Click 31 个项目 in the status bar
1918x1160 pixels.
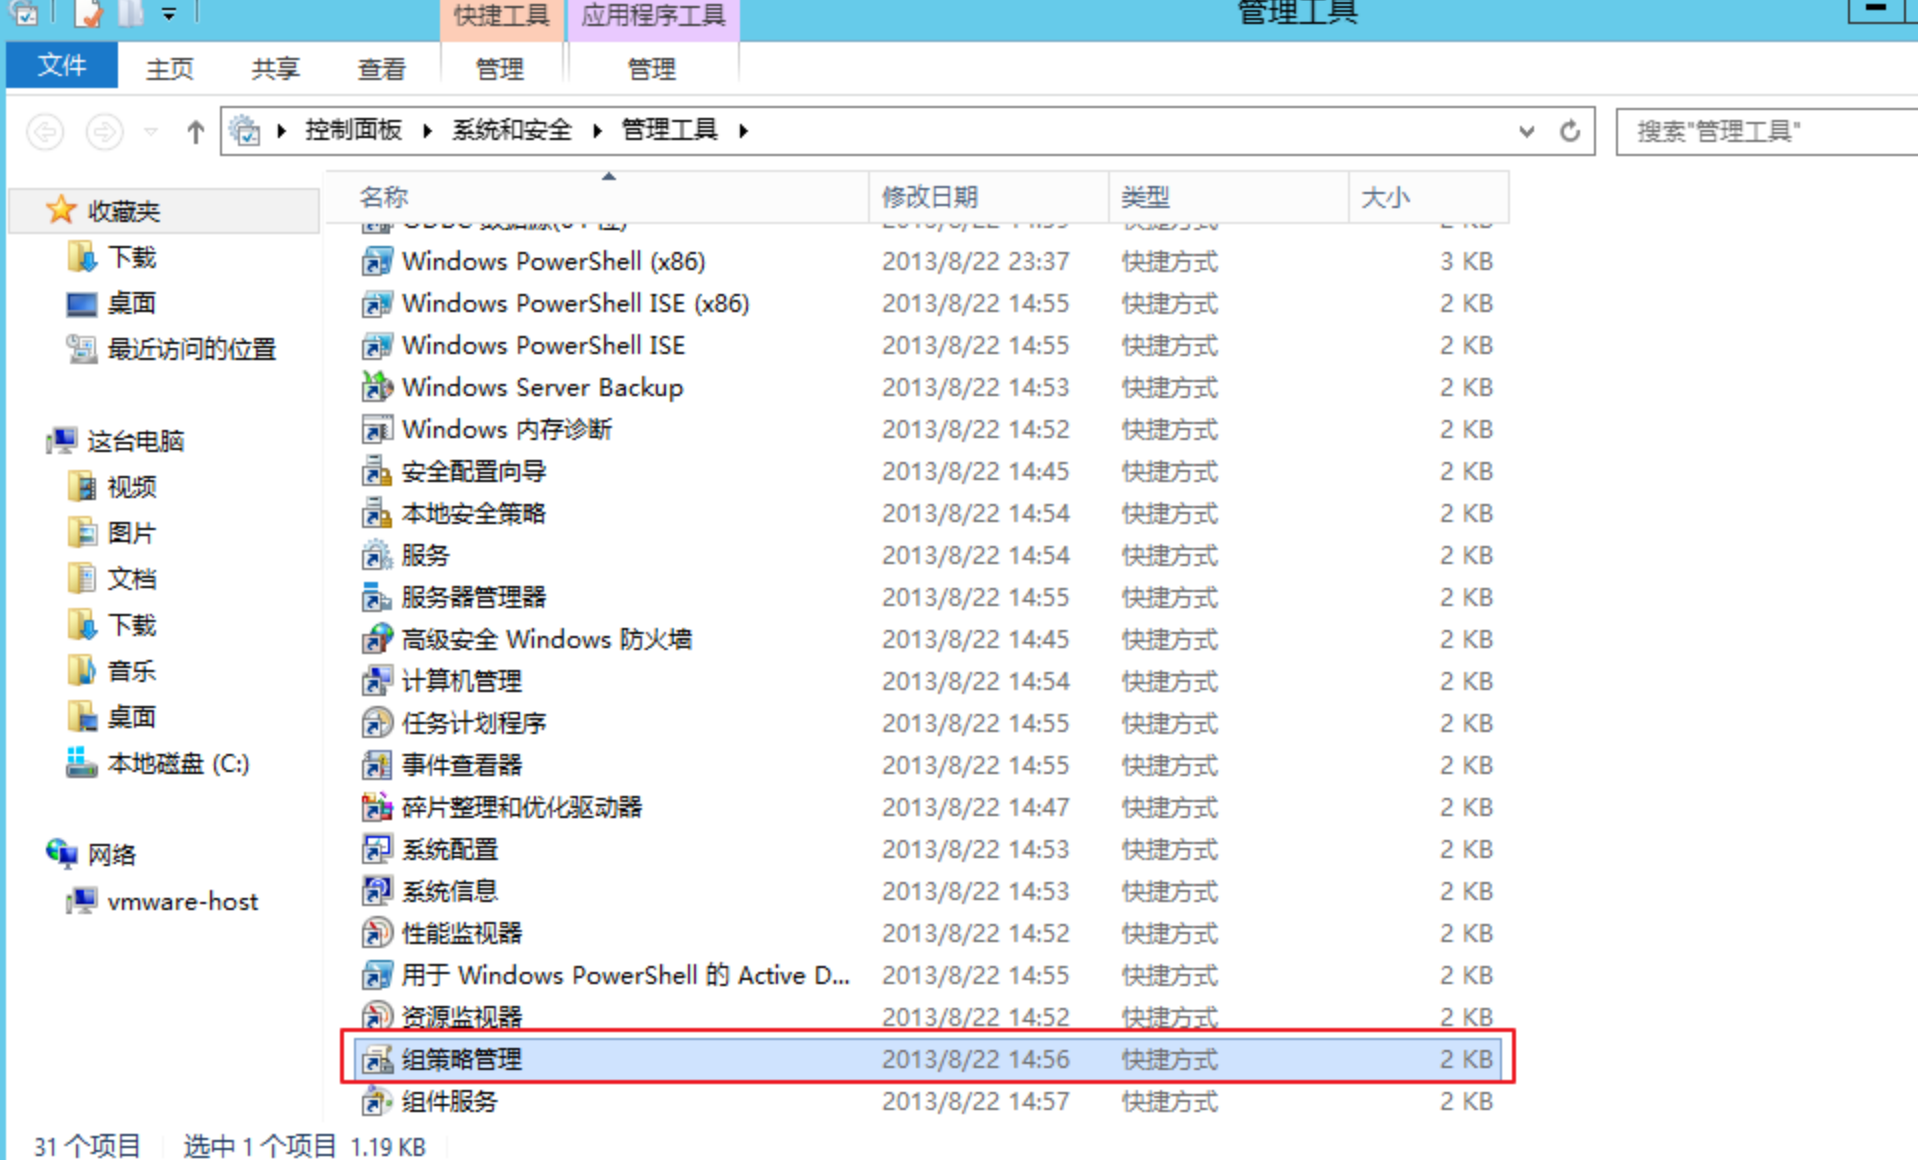tap(88, 1146)
